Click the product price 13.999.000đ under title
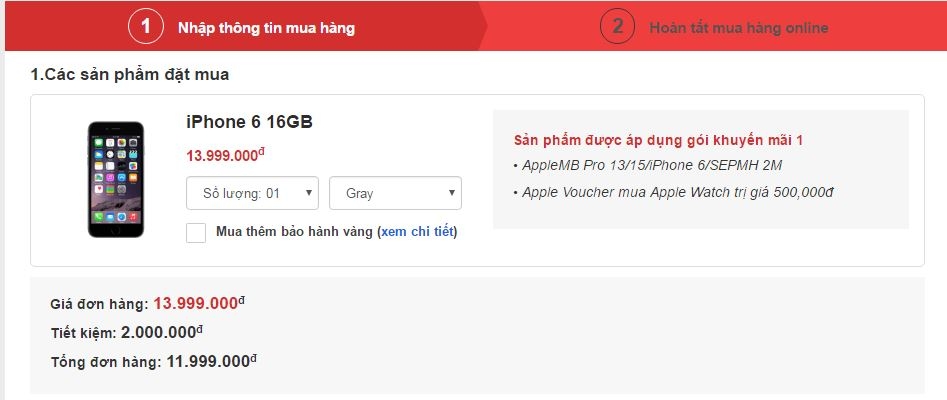 click(x=225, y=155)
